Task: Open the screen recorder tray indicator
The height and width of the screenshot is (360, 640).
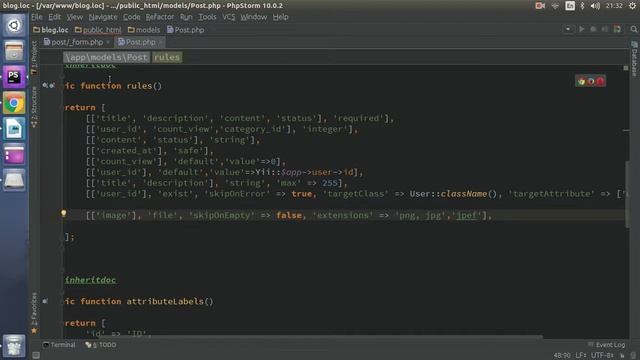Action: coord(540,6)
